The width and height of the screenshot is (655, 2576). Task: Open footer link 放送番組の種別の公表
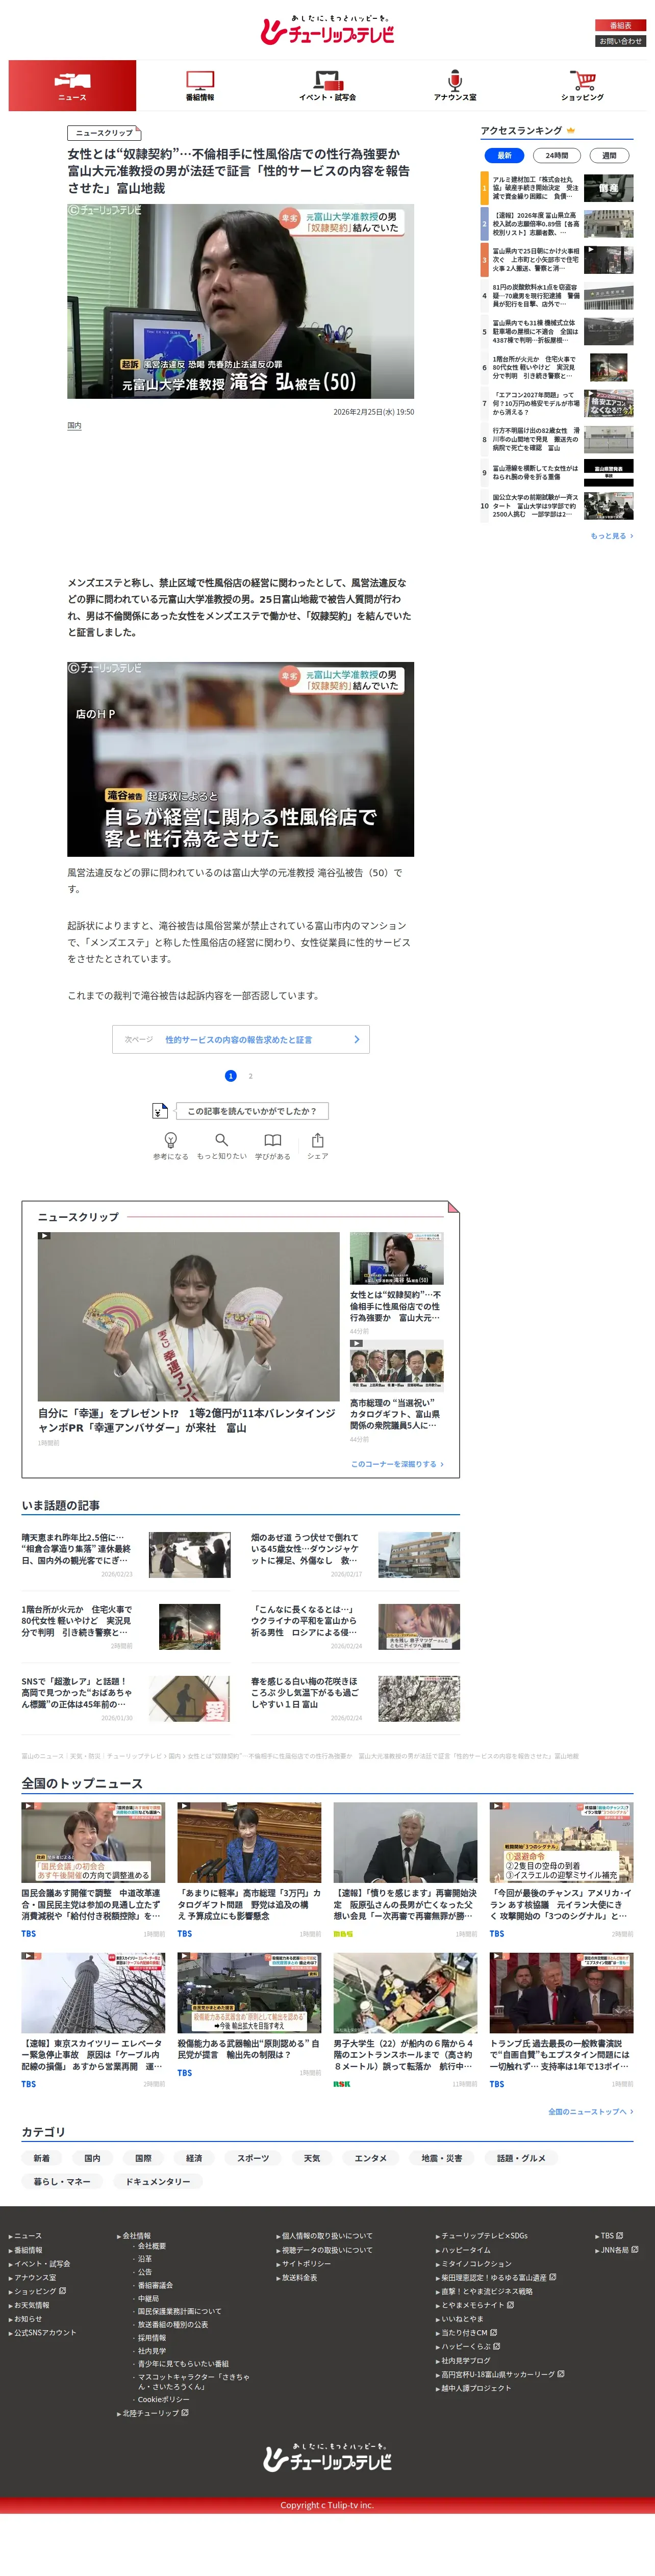click(173, 2324)
